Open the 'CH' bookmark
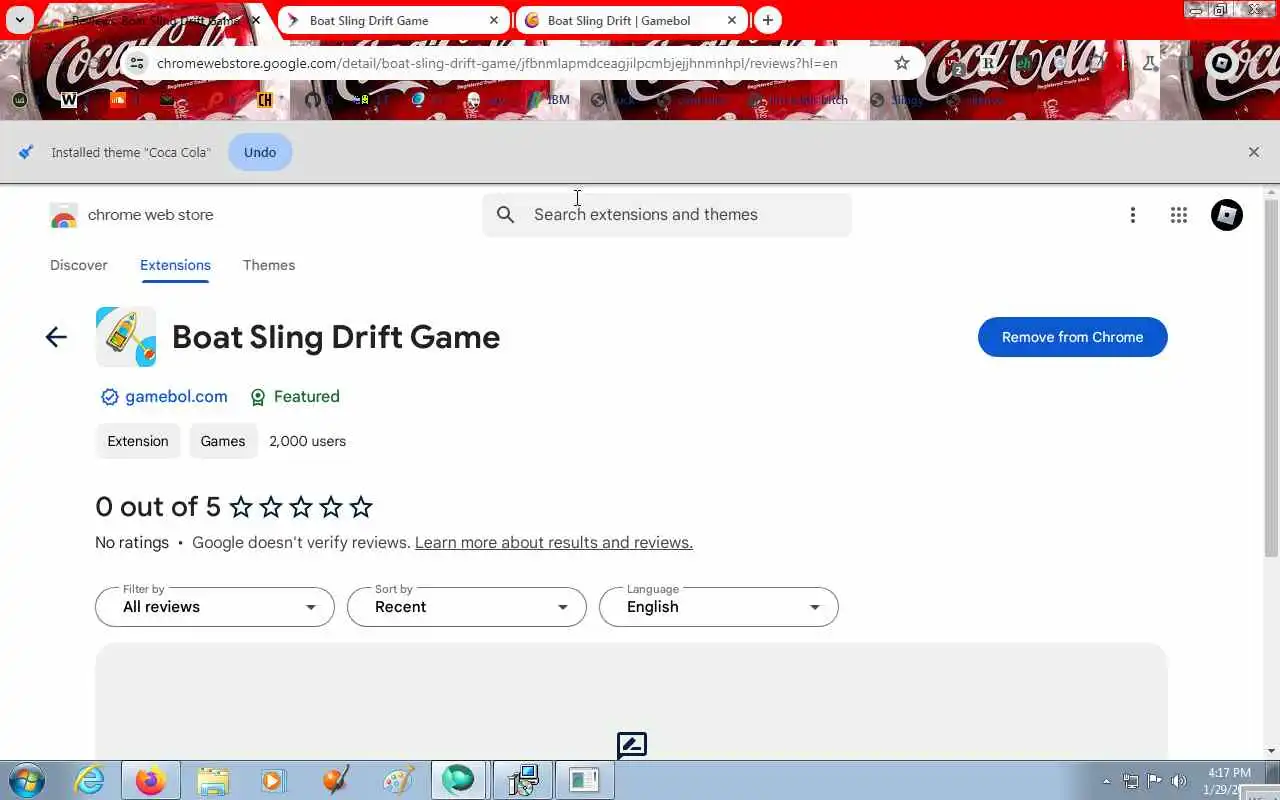 (265, 100)
